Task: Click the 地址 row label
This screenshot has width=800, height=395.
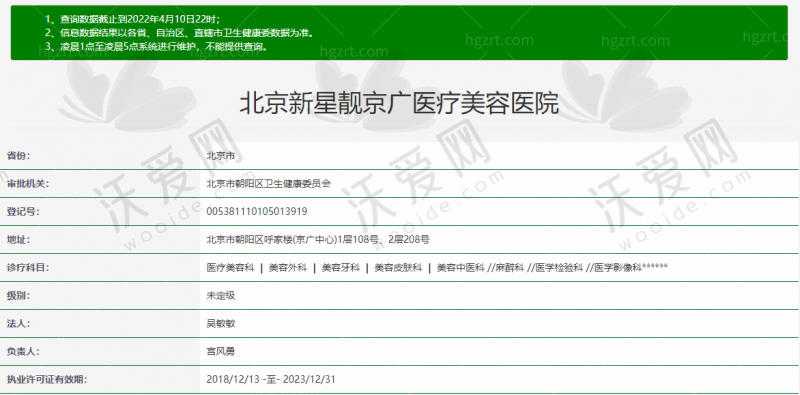Action: [x=18, y=239]
